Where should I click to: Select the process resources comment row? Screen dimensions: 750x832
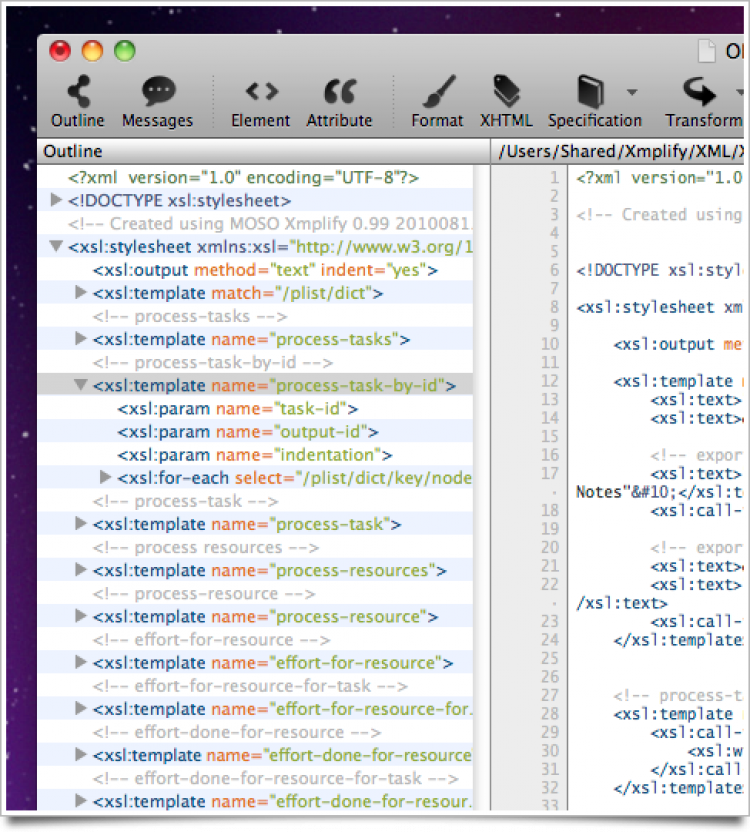point(255,547)
